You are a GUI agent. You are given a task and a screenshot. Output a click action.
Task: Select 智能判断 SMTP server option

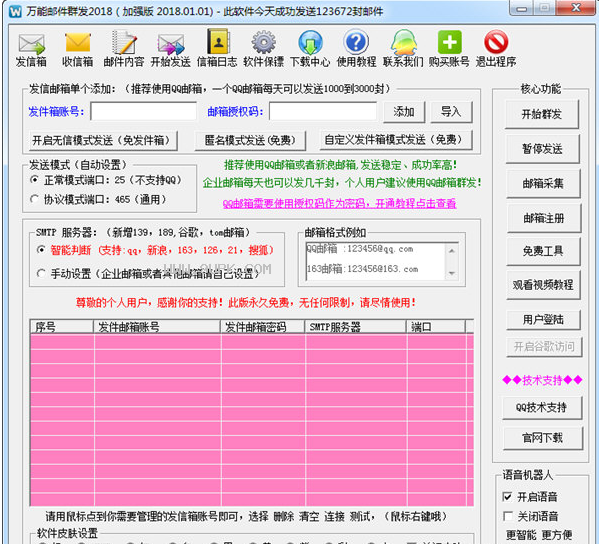pyautogui.click(x=41, y=250)
